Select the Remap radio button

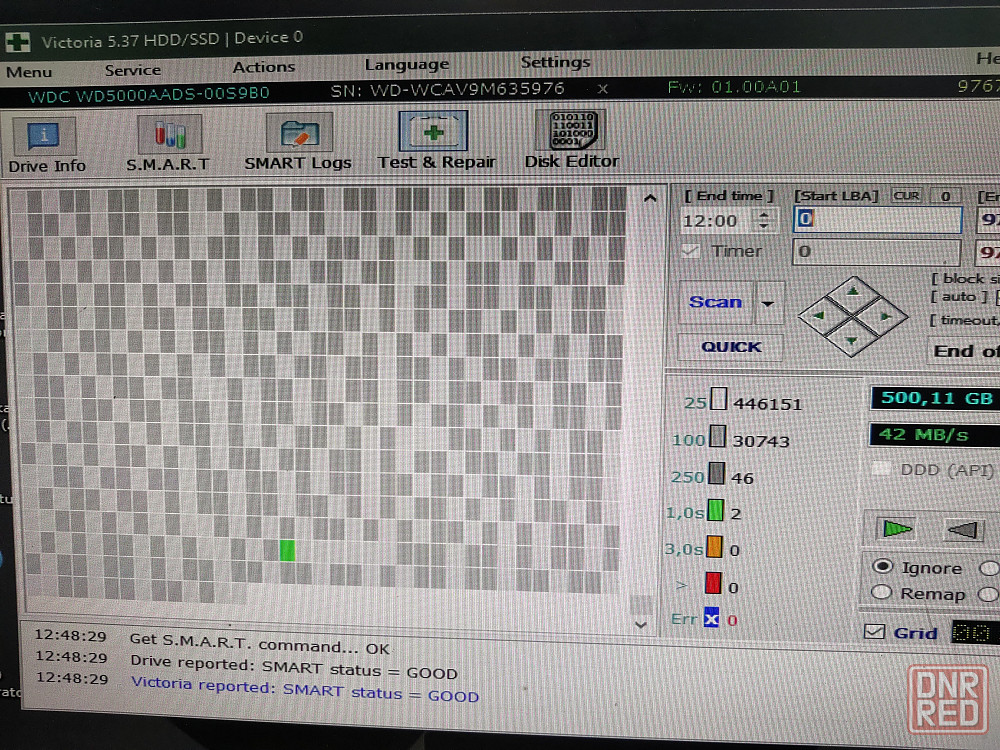[x=881, y=592]
